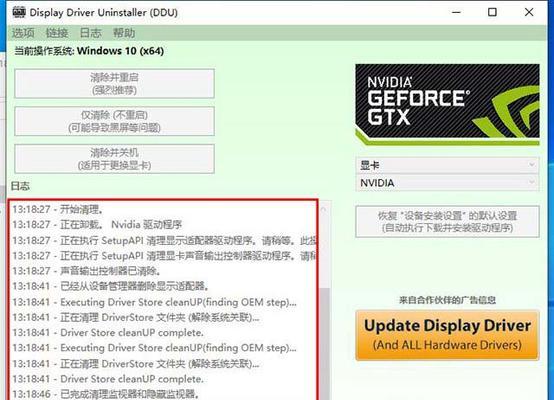Click the 来自合作伙伴的广告信息 label
This screenshot has width=554, height=400.
[447, 300]
